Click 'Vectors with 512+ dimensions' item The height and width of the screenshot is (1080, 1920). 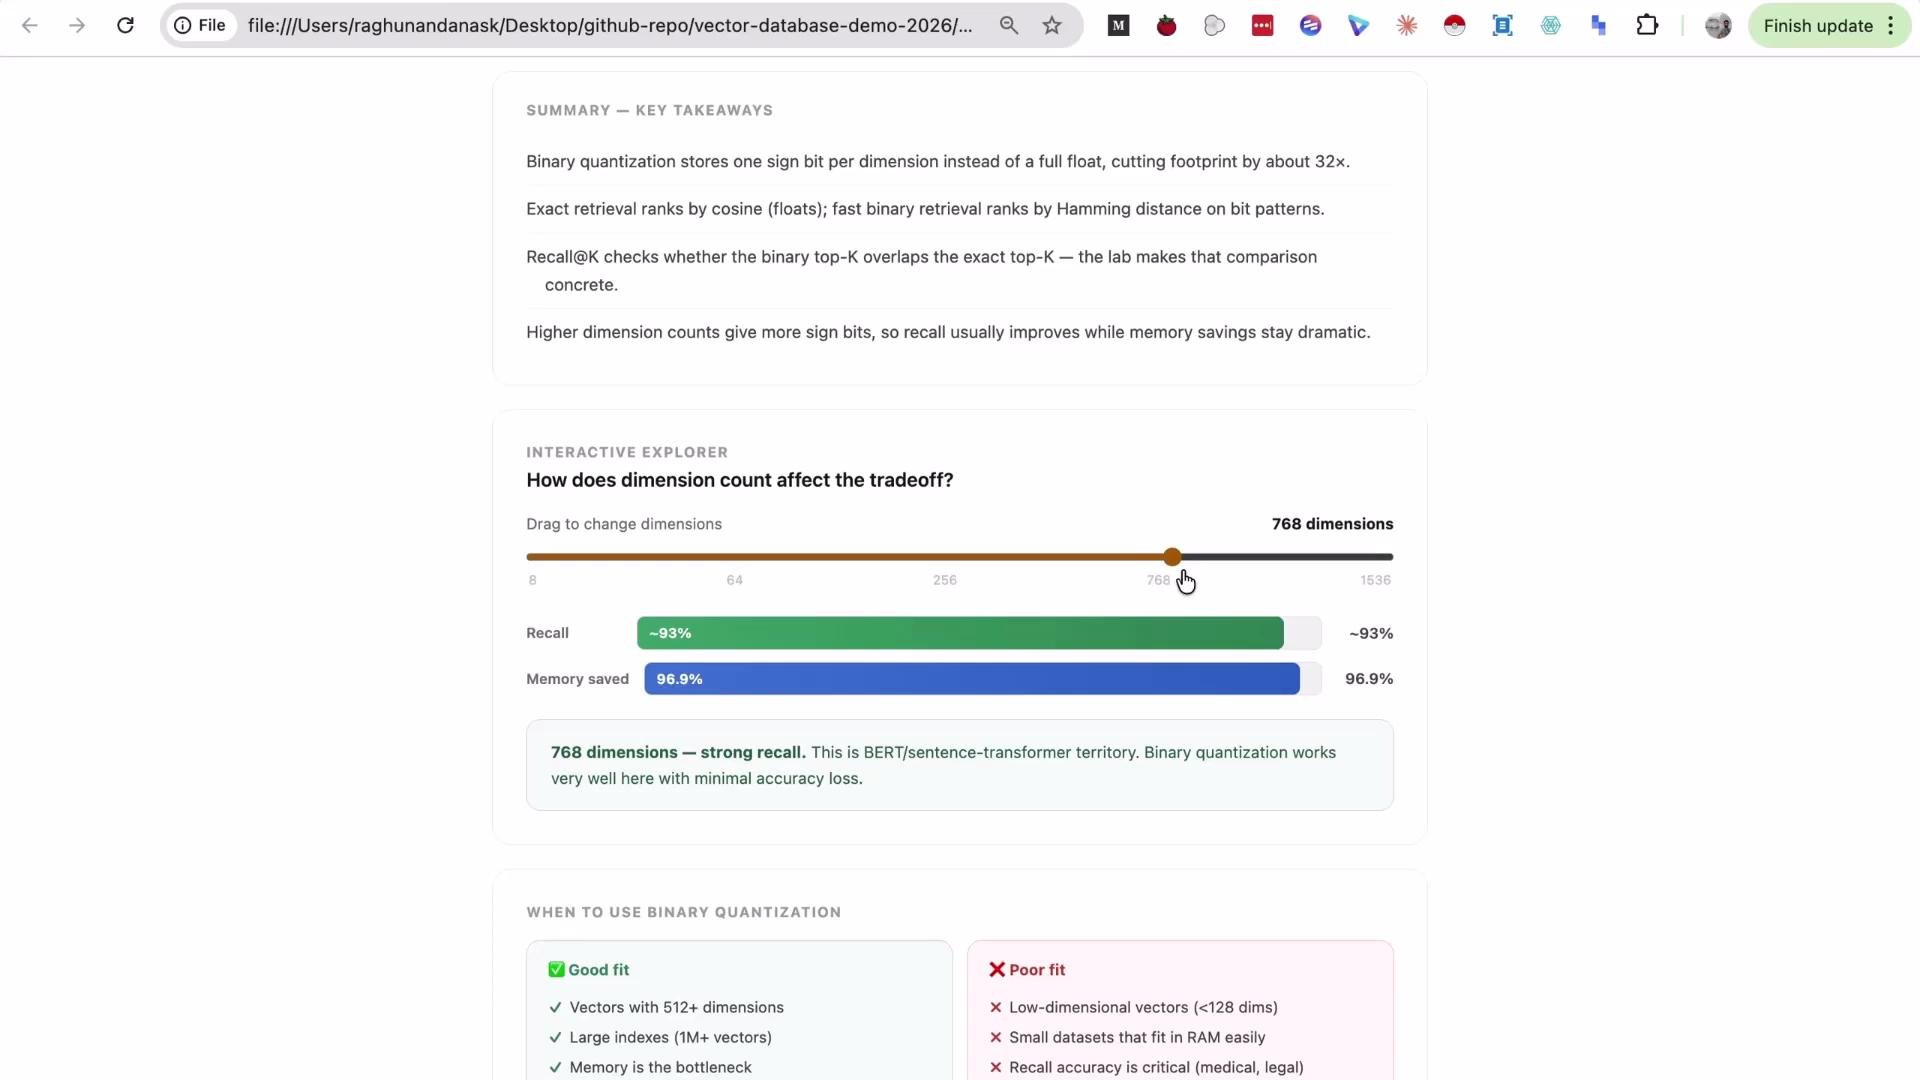pos(676,1008)
